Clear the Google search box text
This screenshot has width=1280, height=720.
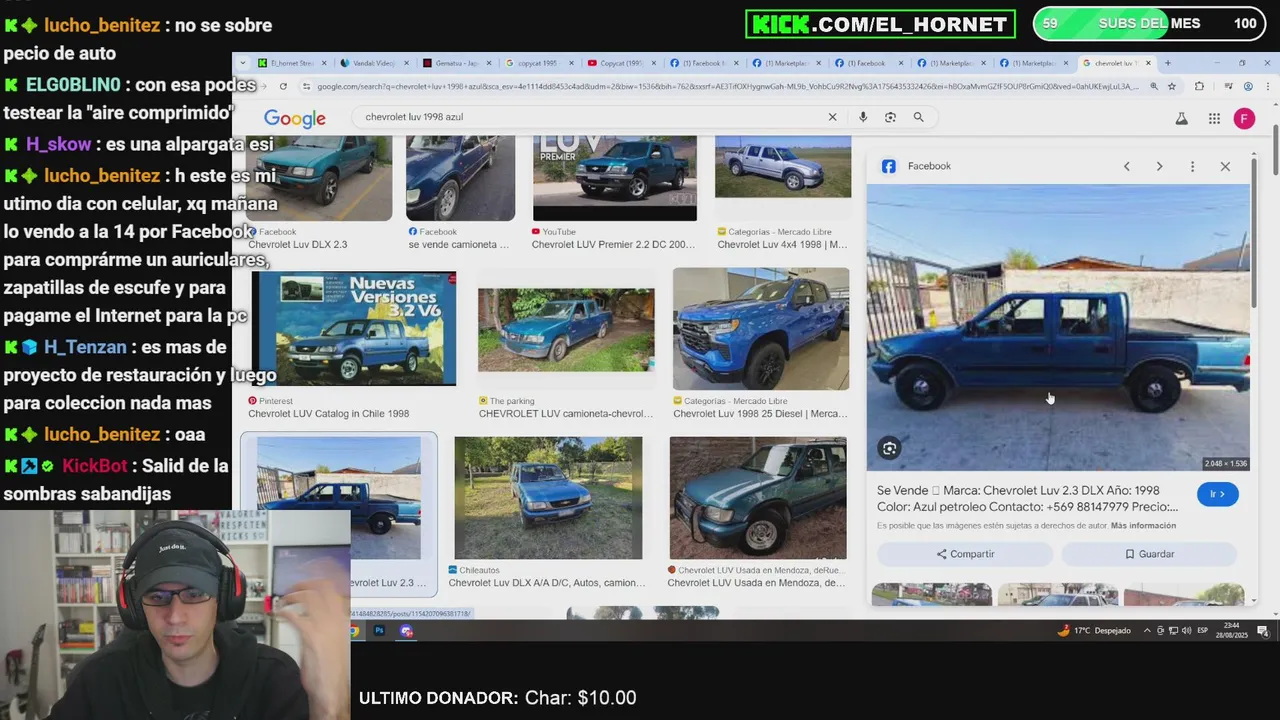point(832,117)
